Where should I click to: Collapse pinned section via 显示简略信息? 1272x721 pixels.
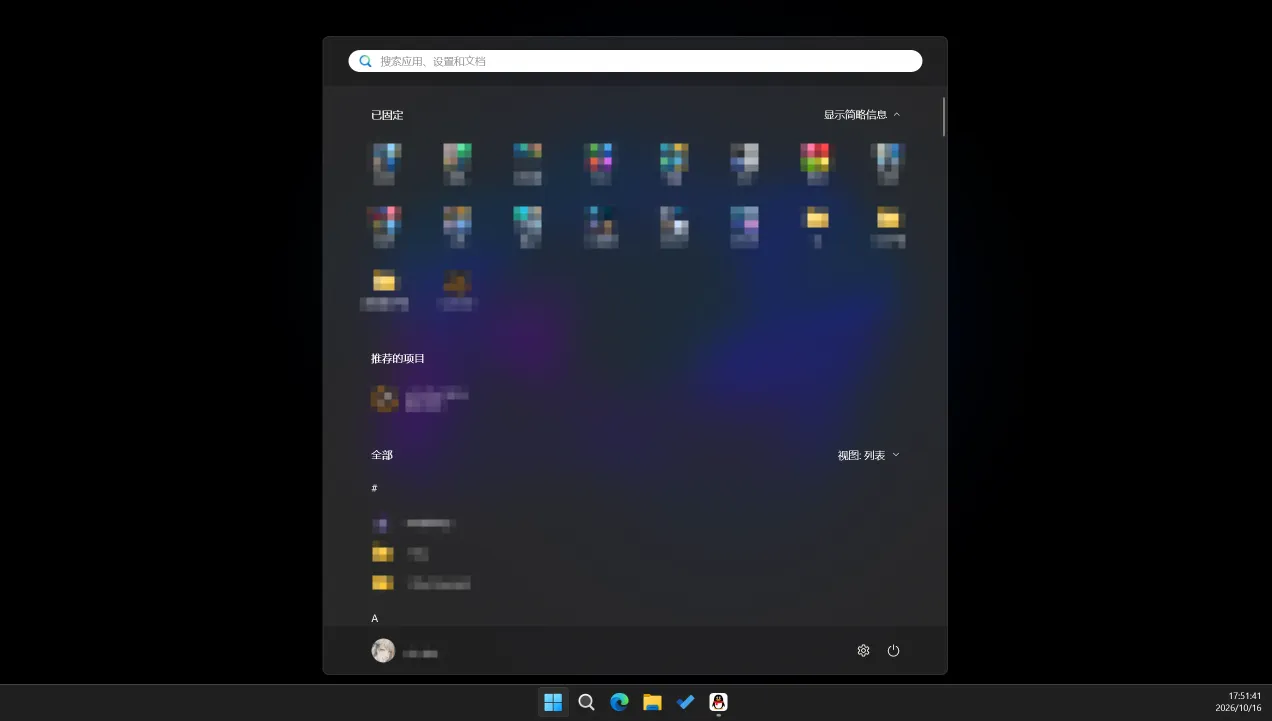point(862,115)
